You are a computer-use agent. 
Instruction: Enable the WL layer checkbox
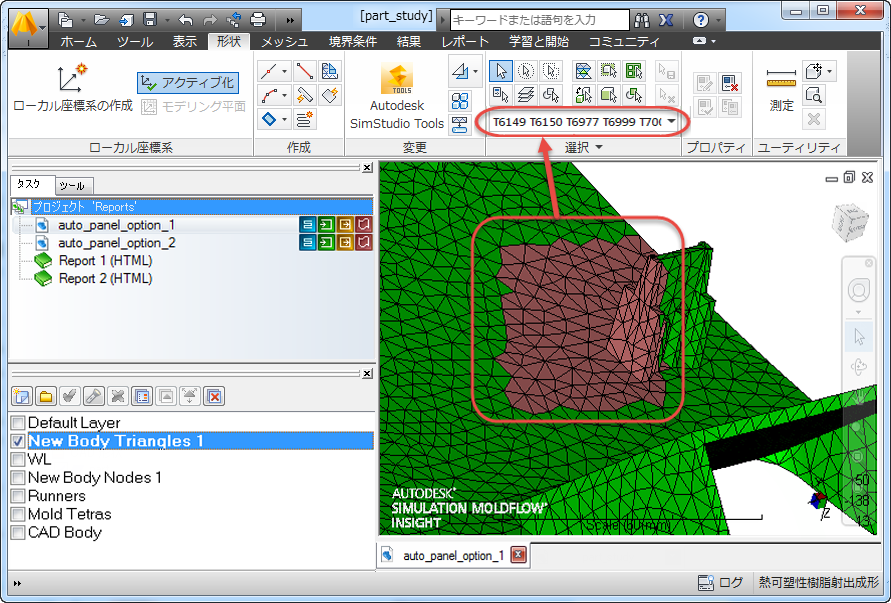[18, 459]
